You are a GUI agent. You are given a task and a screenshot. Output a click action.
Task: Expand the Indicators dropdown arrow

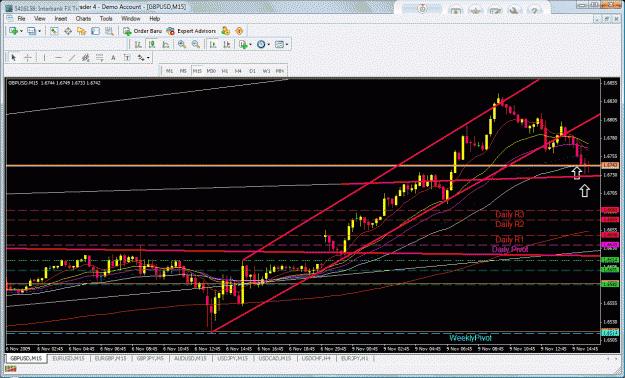point(250,45)
